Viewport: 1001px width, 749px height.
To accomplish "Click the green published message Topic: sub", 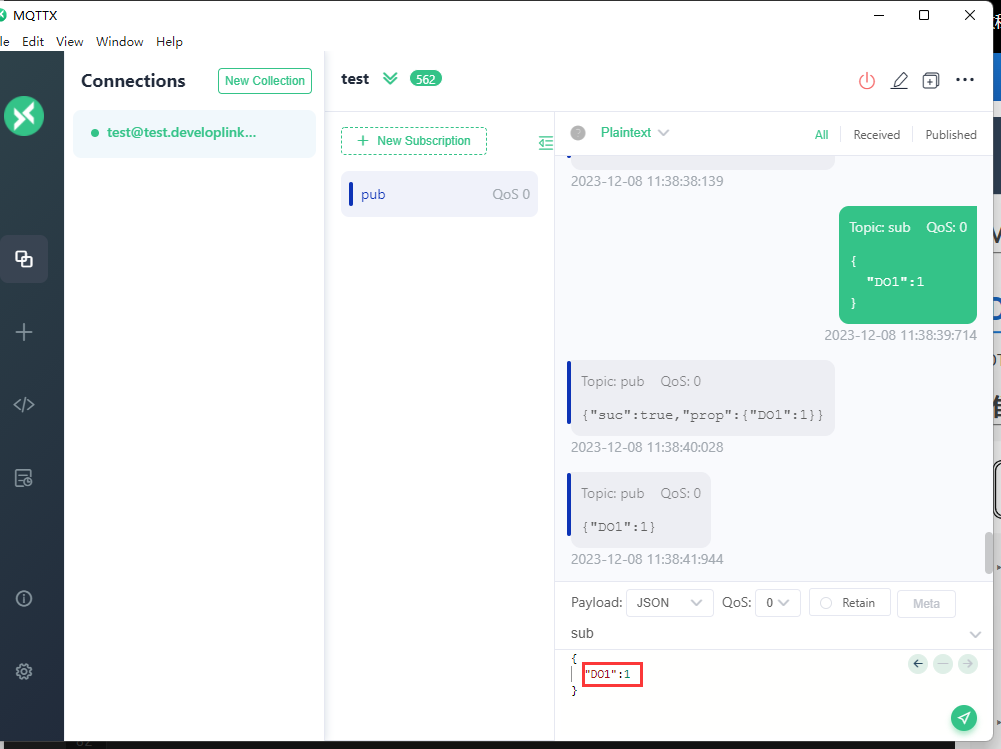I will pos(907,264).
